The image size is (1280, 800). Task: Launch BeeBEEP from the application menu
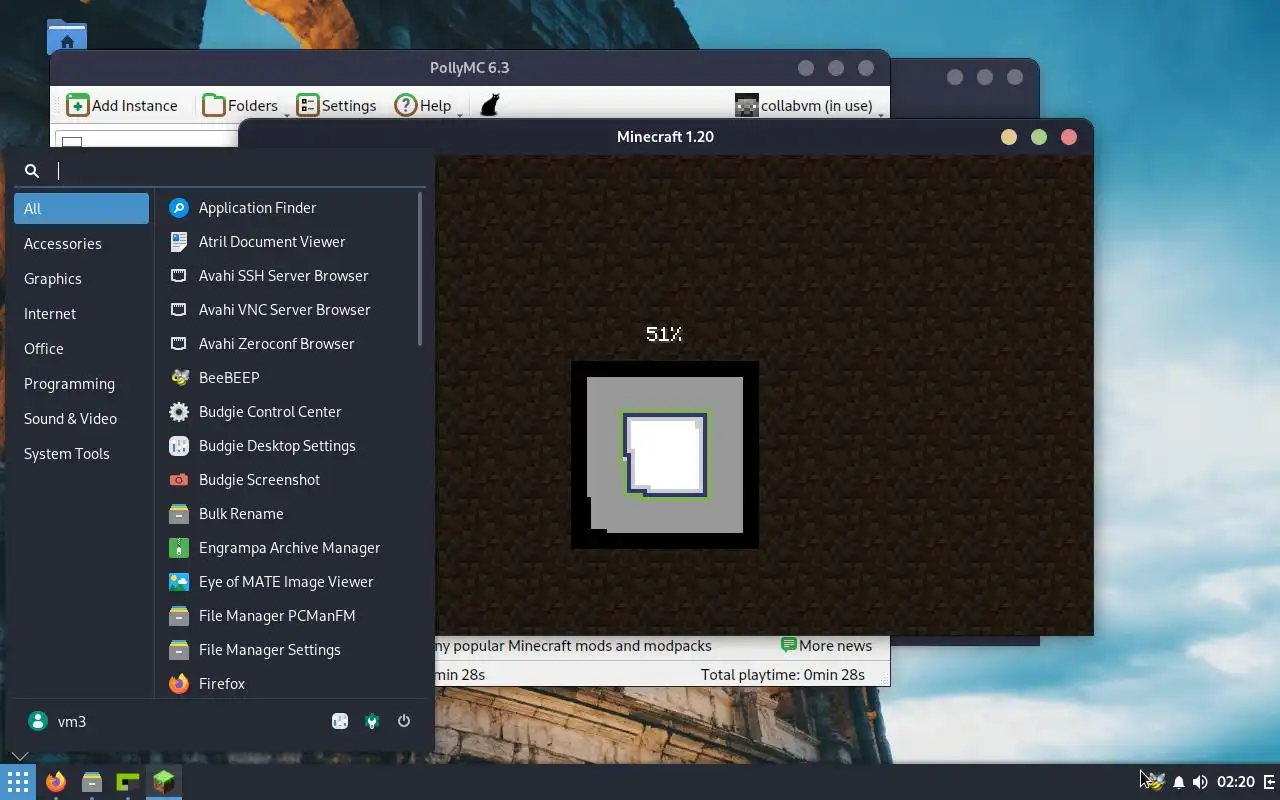(288, 378)
